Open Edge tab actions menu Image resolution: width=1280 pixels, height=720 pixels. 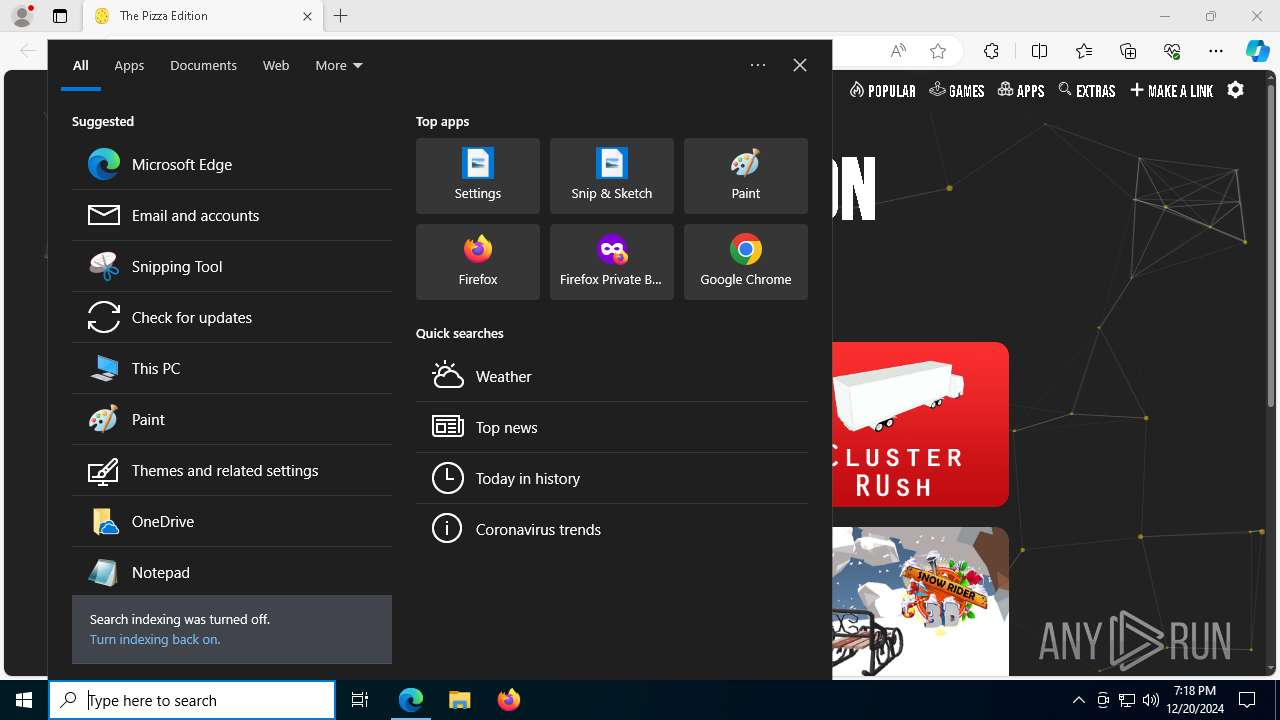click(x=60, y=16)
